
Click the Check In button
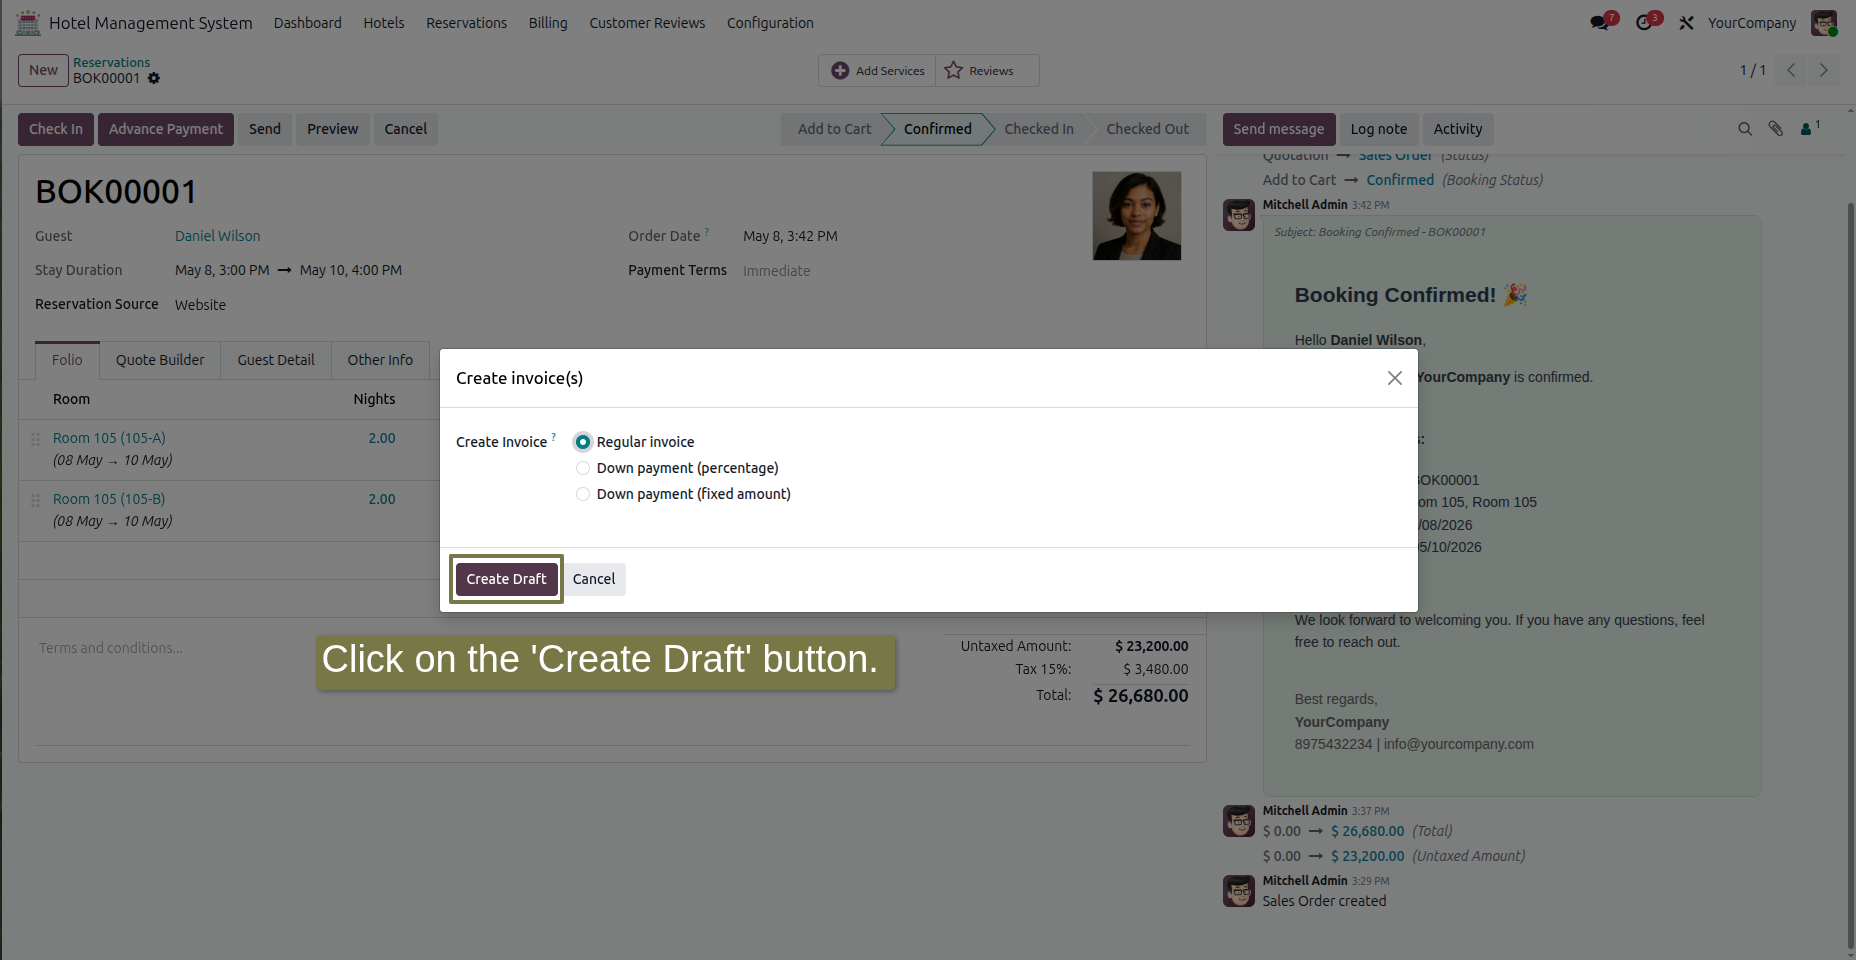click(x=56, y=129)
